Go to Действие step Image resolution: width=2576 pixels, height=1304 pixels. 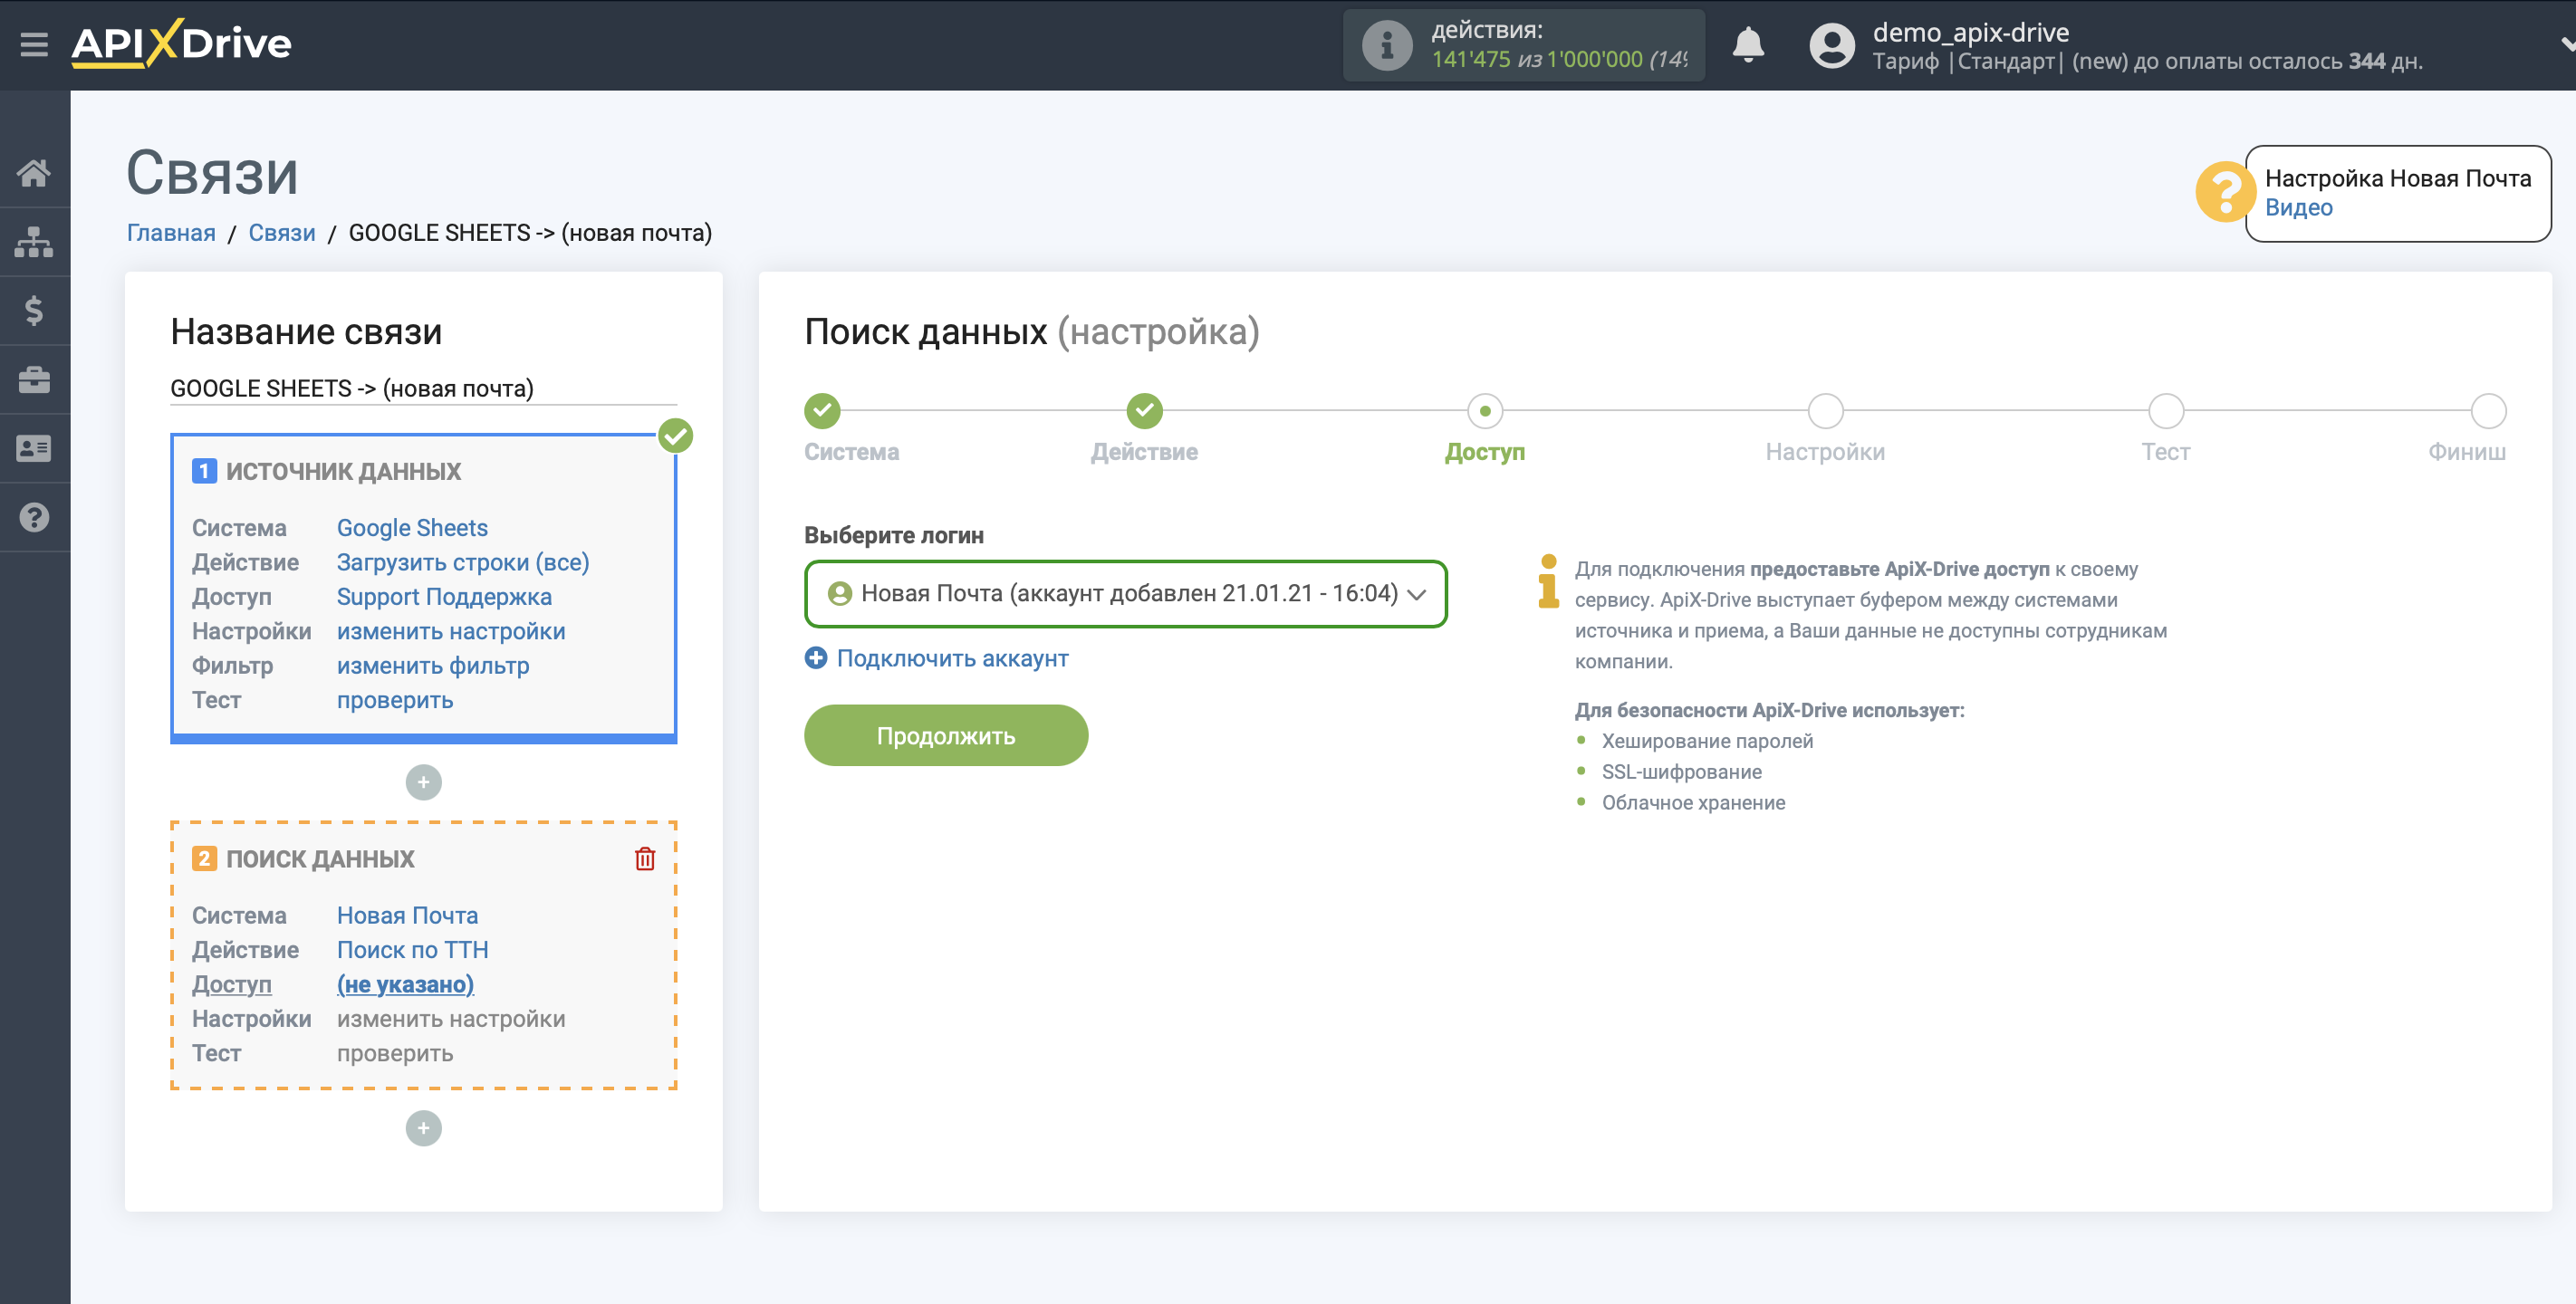pos(1144,410)
